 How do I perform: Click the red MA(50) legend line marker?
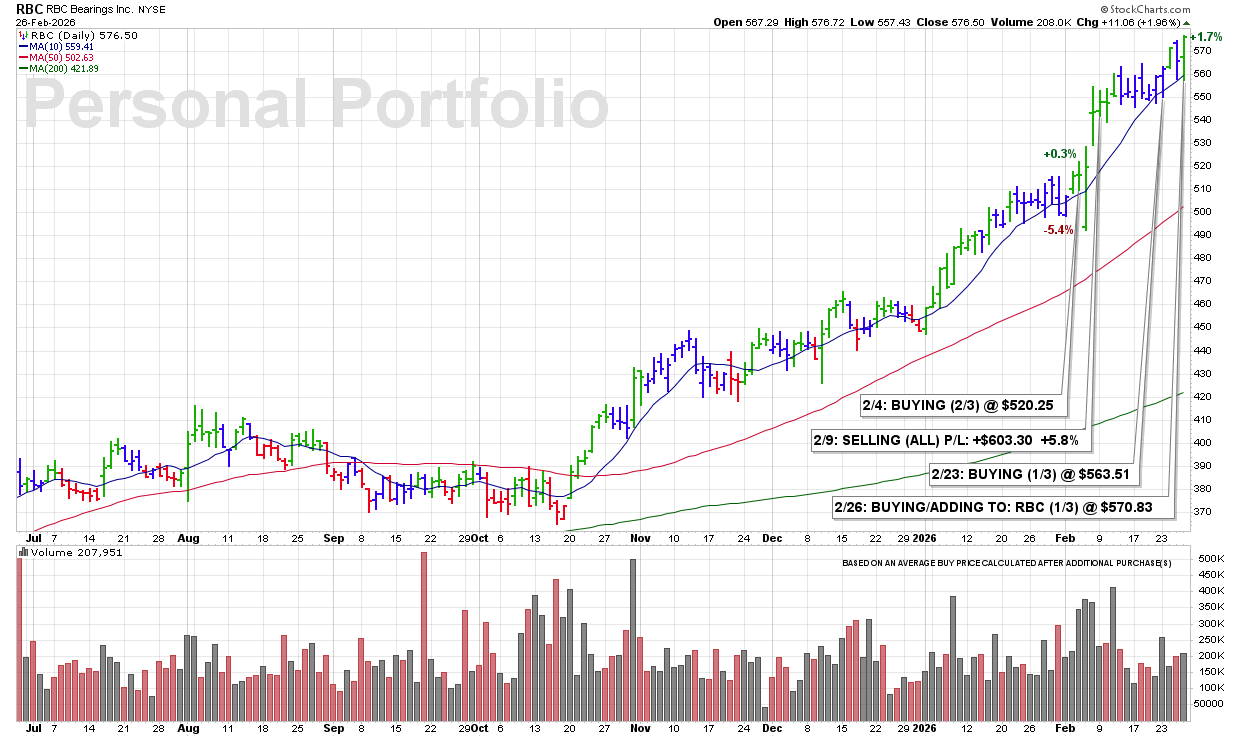click(x=23, y=58)
